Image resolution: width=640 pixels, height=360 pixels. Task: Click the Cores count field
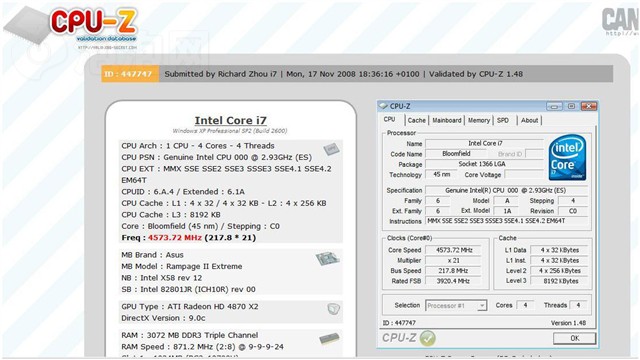[x=525, y=305]
